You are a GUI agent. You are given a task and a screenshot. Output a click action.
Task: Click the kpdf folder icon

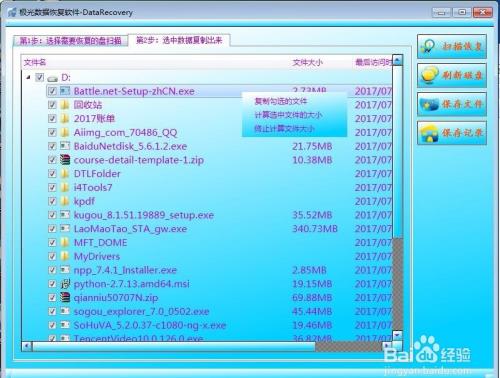point(65,201)
